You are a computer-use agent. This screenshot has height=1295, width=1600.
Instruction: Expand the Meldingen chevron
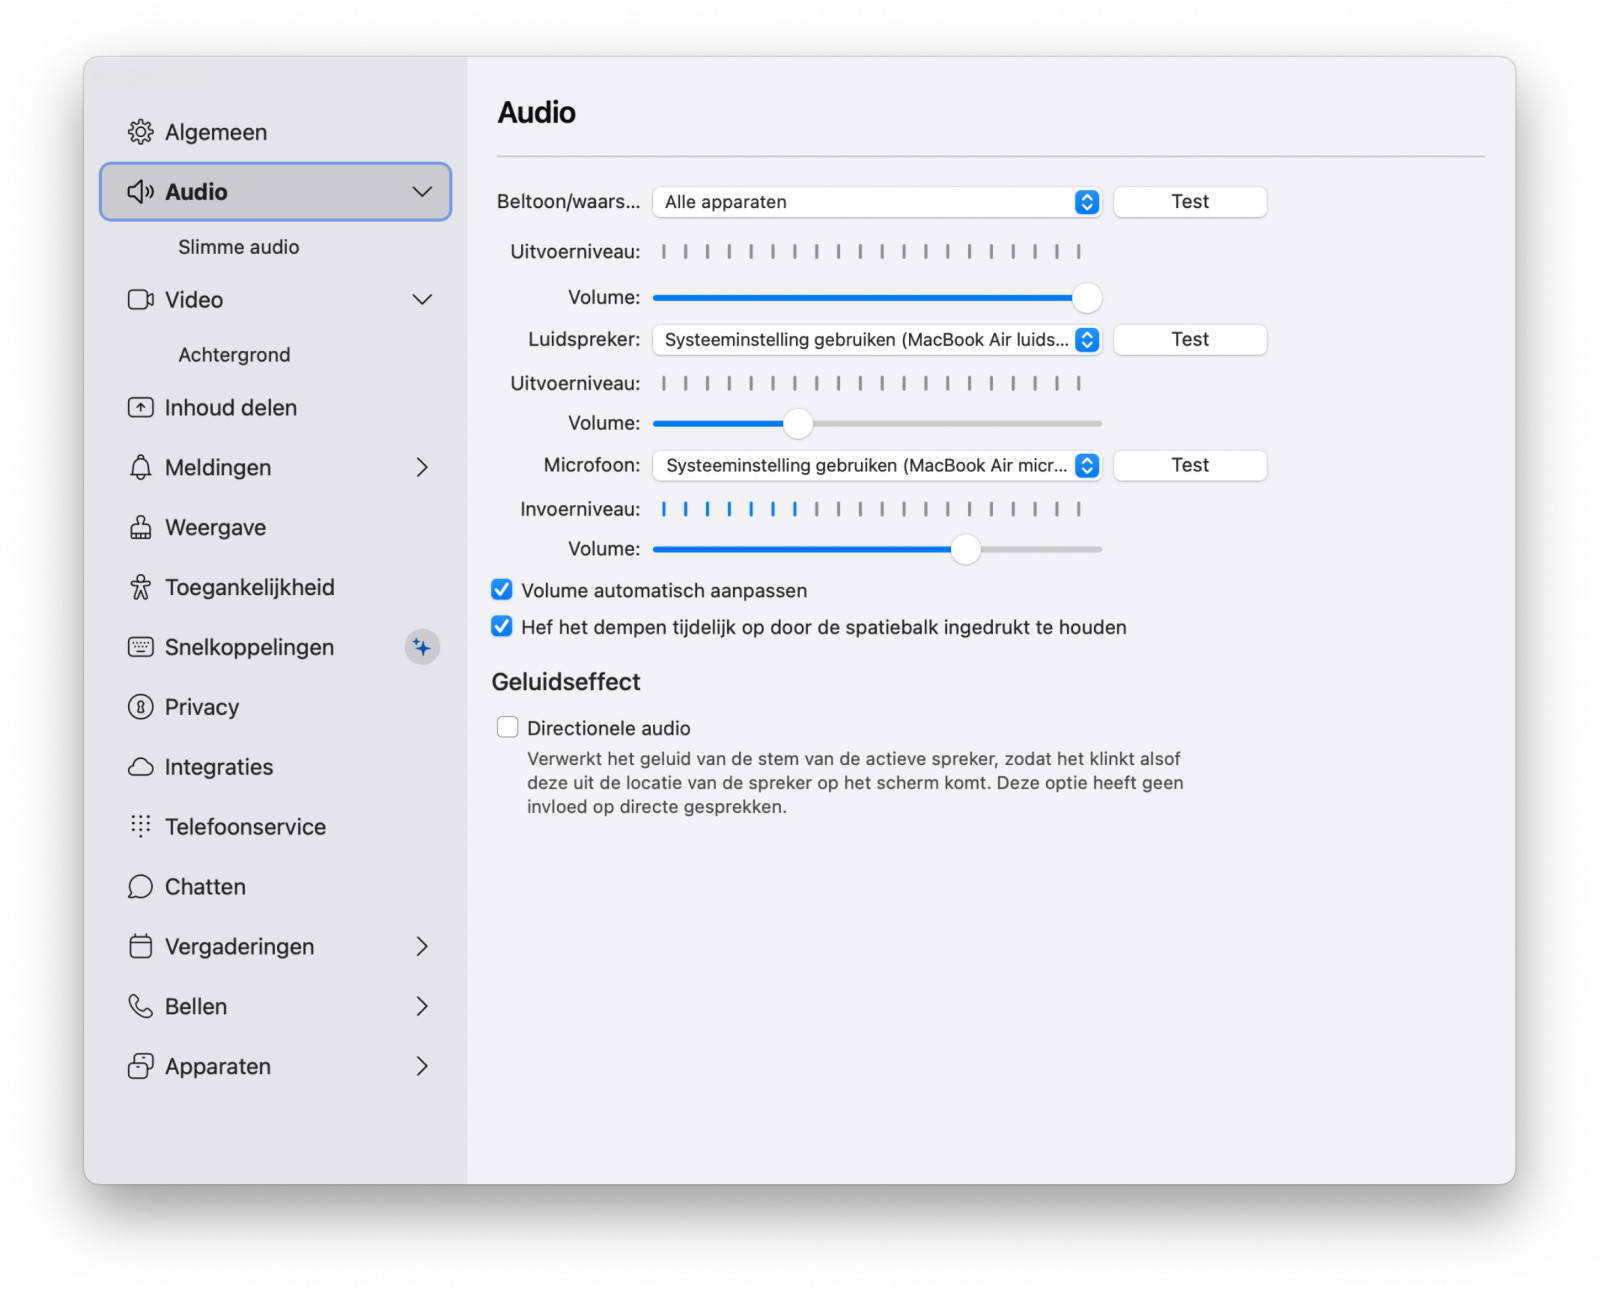coord(422,468)
